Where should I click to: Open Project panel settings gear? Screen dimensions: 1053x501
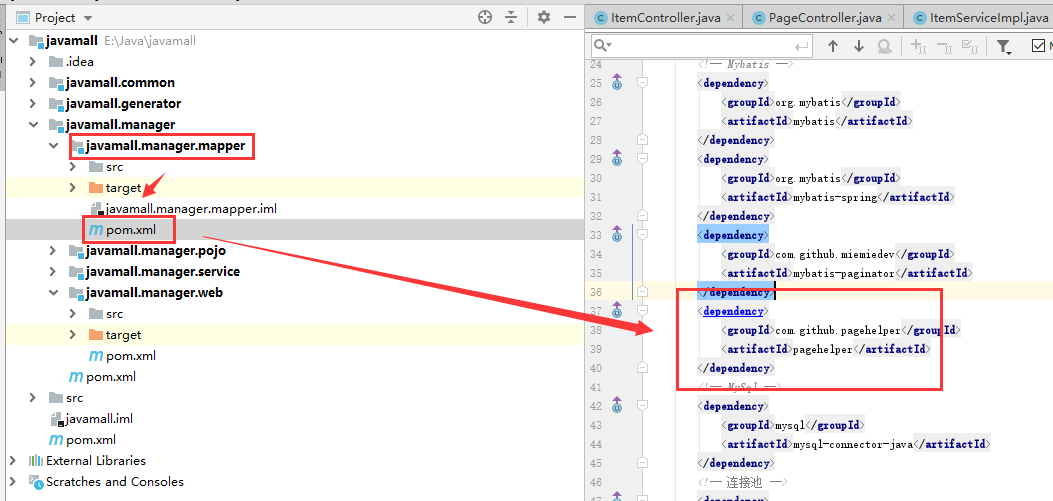[544, 17]
